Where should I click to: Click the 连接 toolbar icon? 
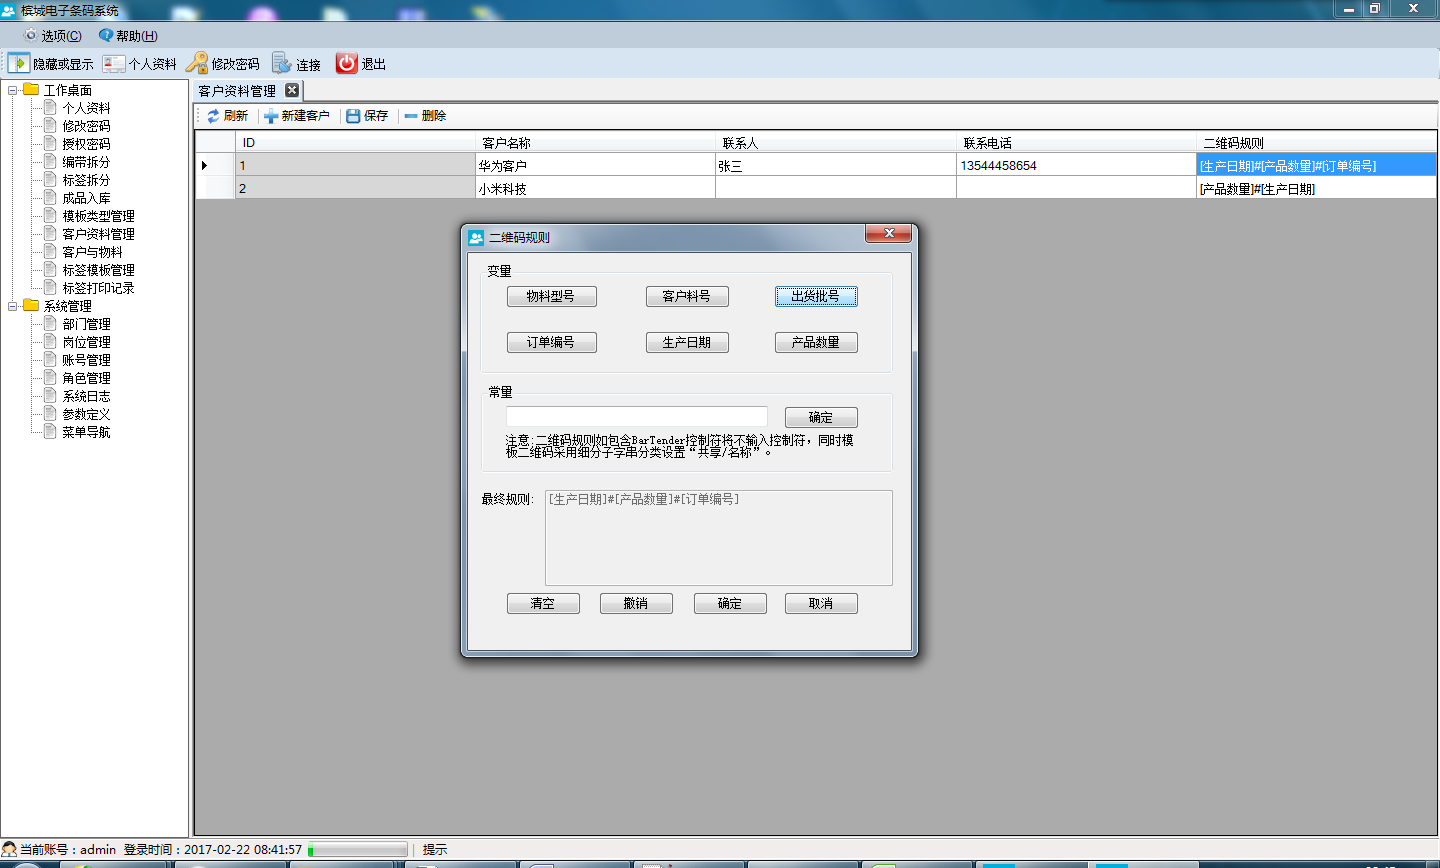point(282,63)
